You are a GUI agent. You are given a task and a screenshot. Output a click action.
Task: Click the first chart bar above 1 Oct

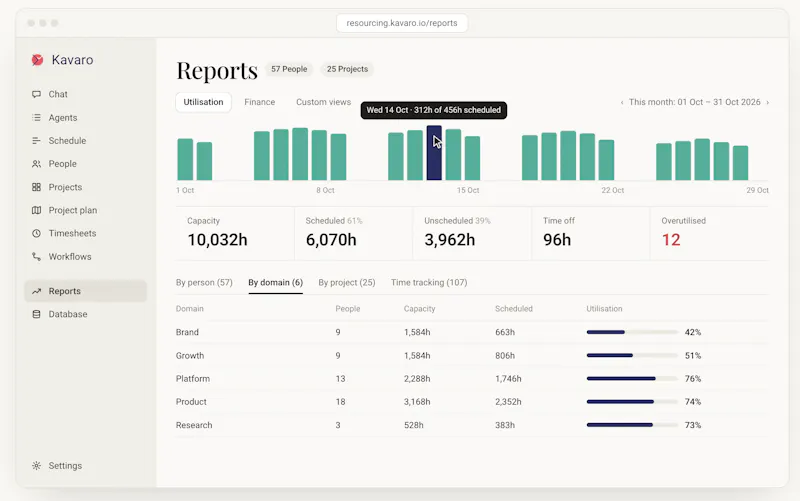click(x=185, y=159)
